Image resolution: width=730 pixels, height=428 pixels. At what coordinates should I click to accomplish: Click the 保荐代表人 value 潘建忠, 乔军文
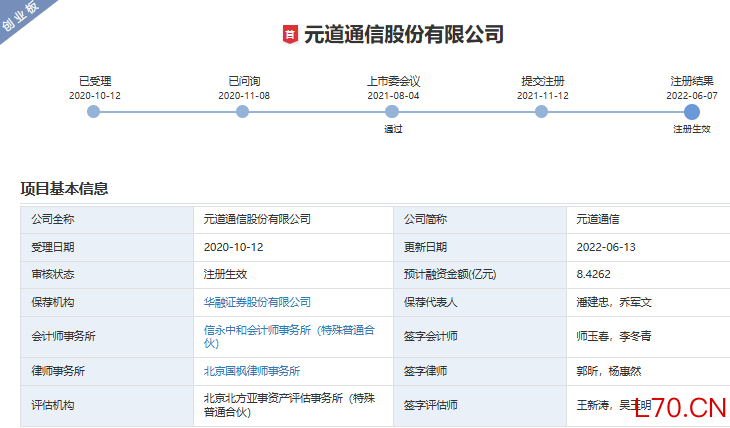(x=614, y=302)
